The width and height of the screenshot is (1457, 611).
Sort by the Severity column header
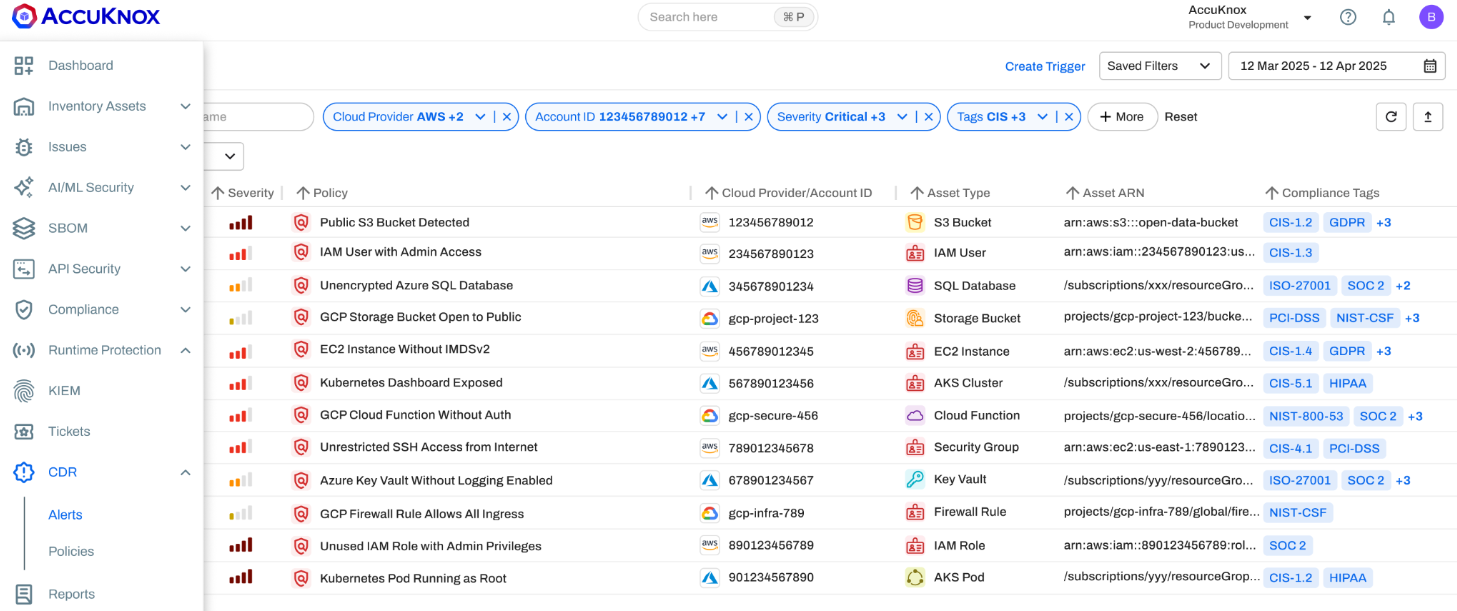coord(249,193)
